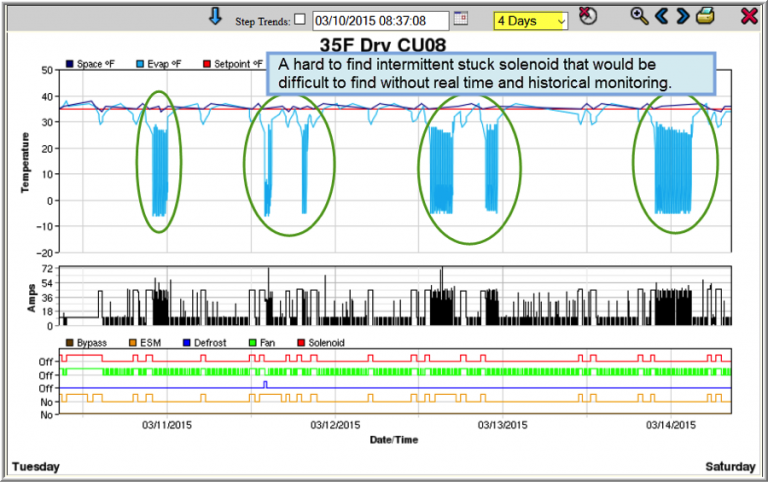Close the trend window with red X
This screenshot has height=482, width=768.
point(749,16)
